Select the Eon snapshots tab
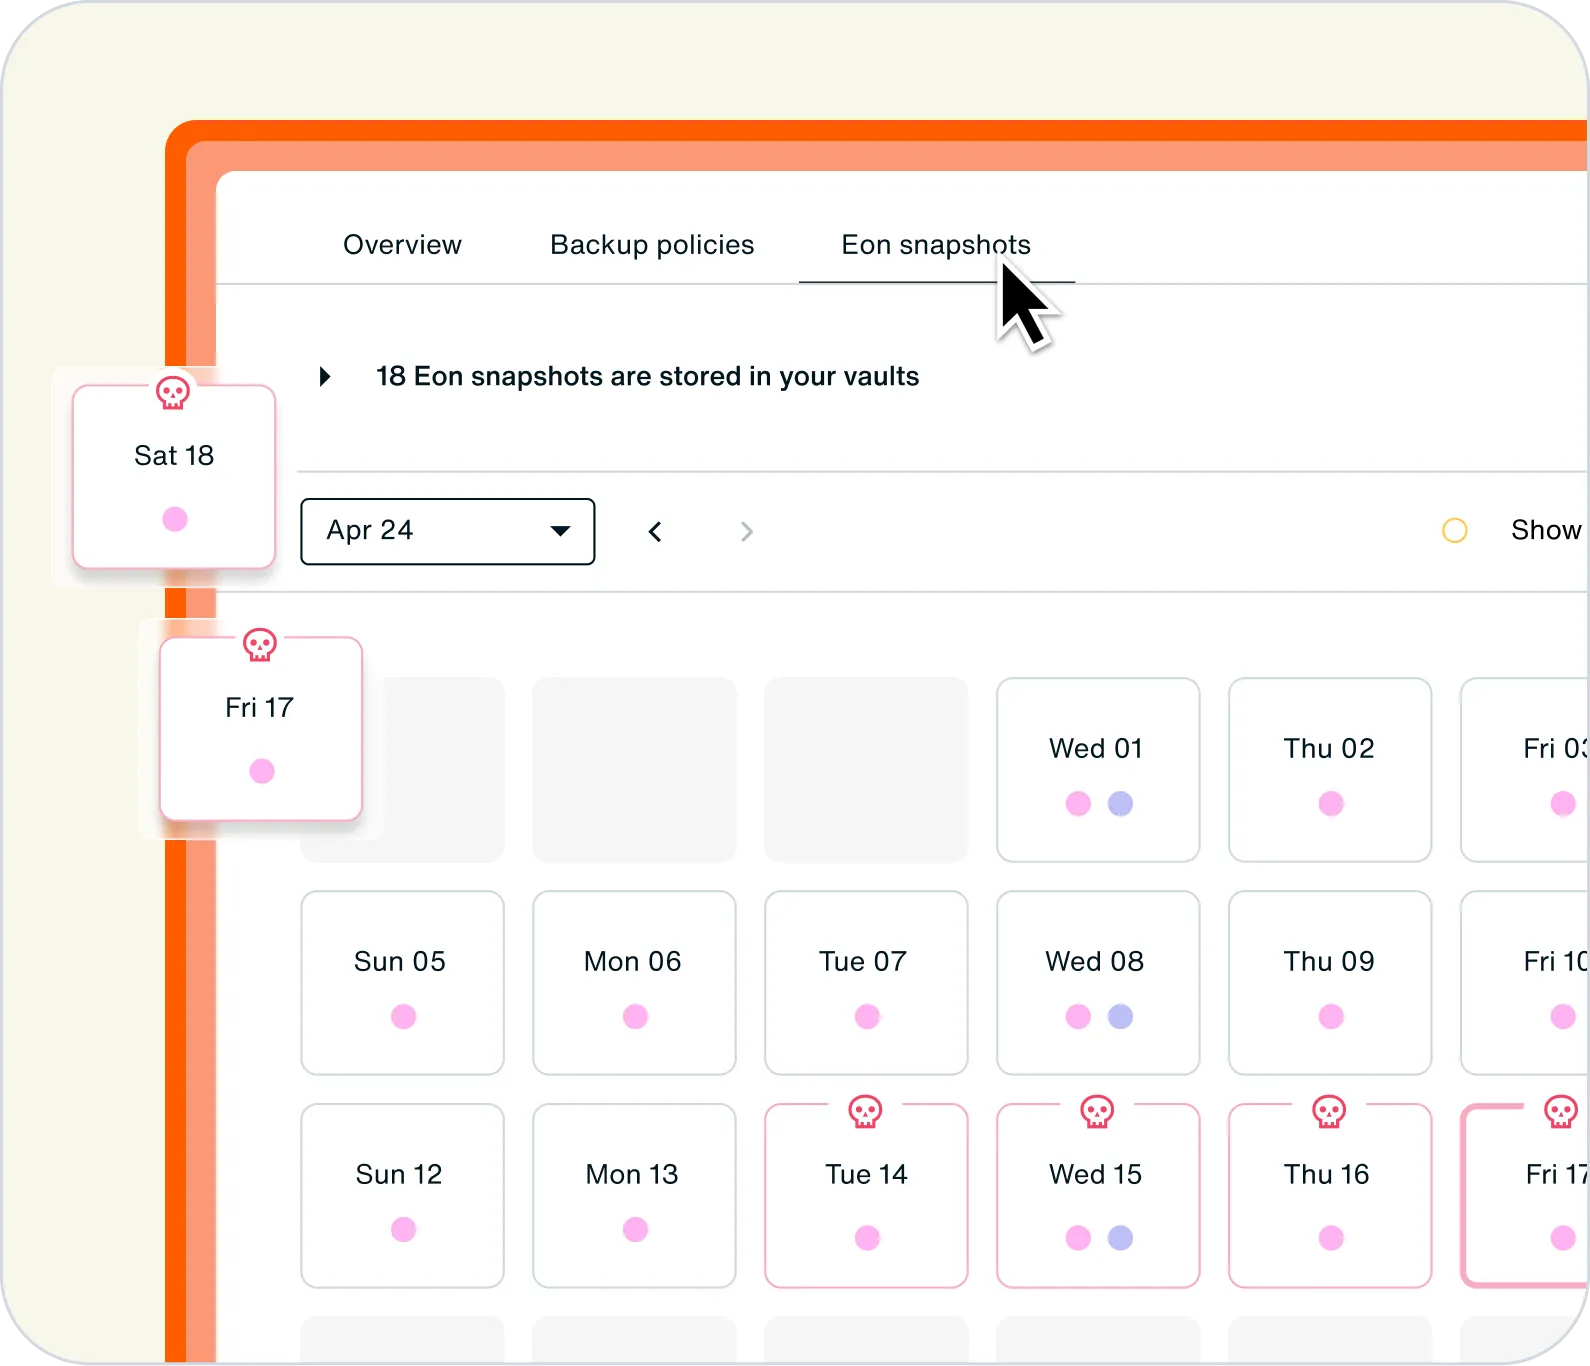Image resolution: width=1590 pixels, height=1366 pixels. (936, 245)
